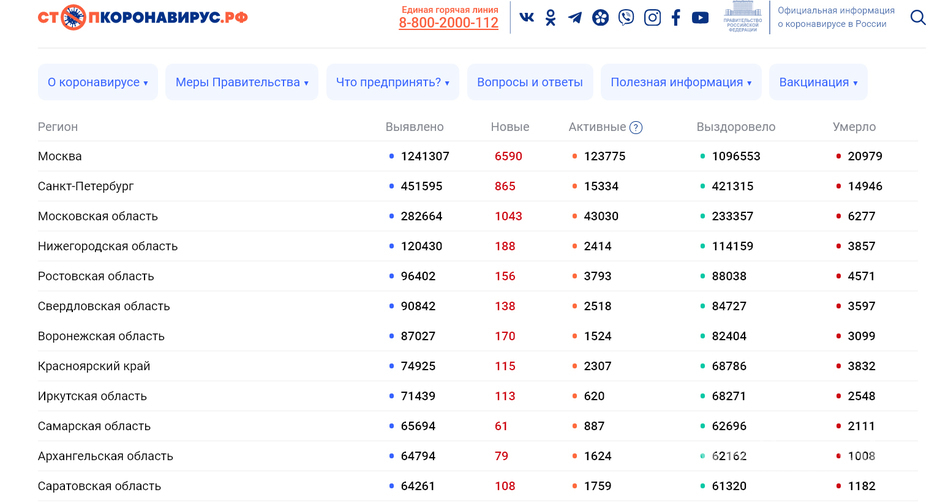The image size is (940, 503).
Task: Select the Москва region row
Action: click(x=60, y=156)
